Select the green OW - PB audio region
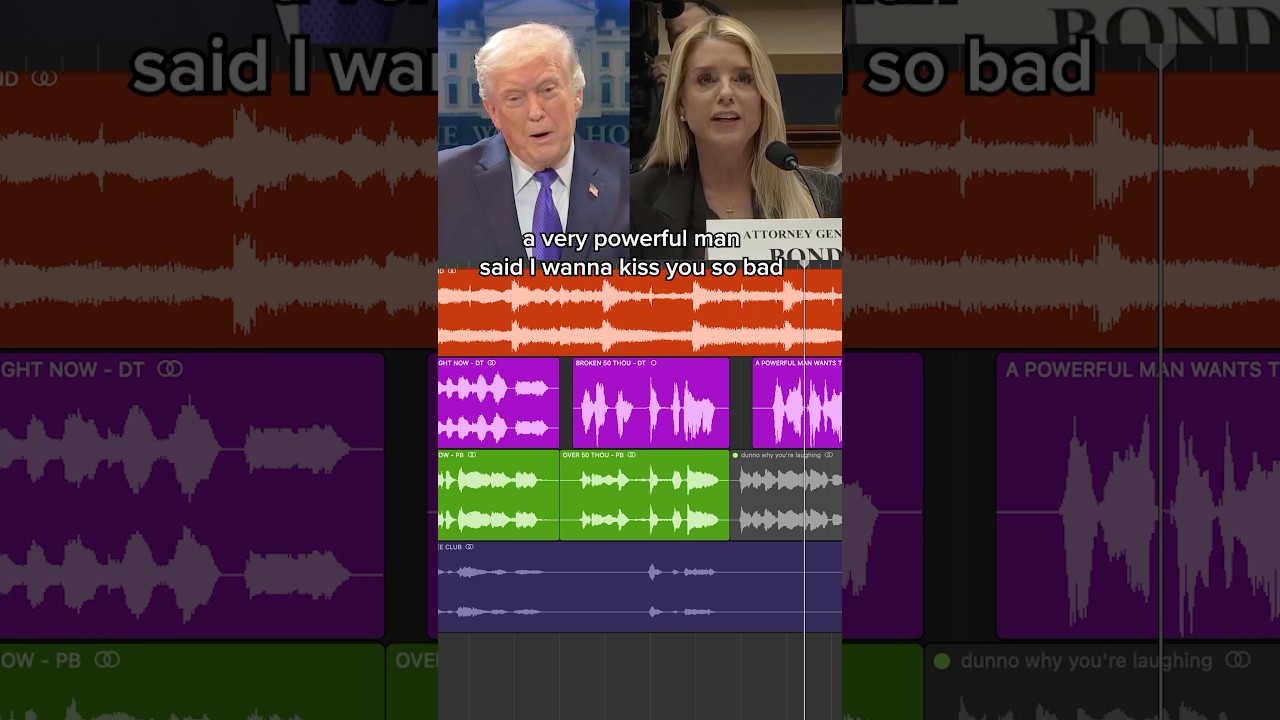The image size is (1280, 720). tap(498, 495)
